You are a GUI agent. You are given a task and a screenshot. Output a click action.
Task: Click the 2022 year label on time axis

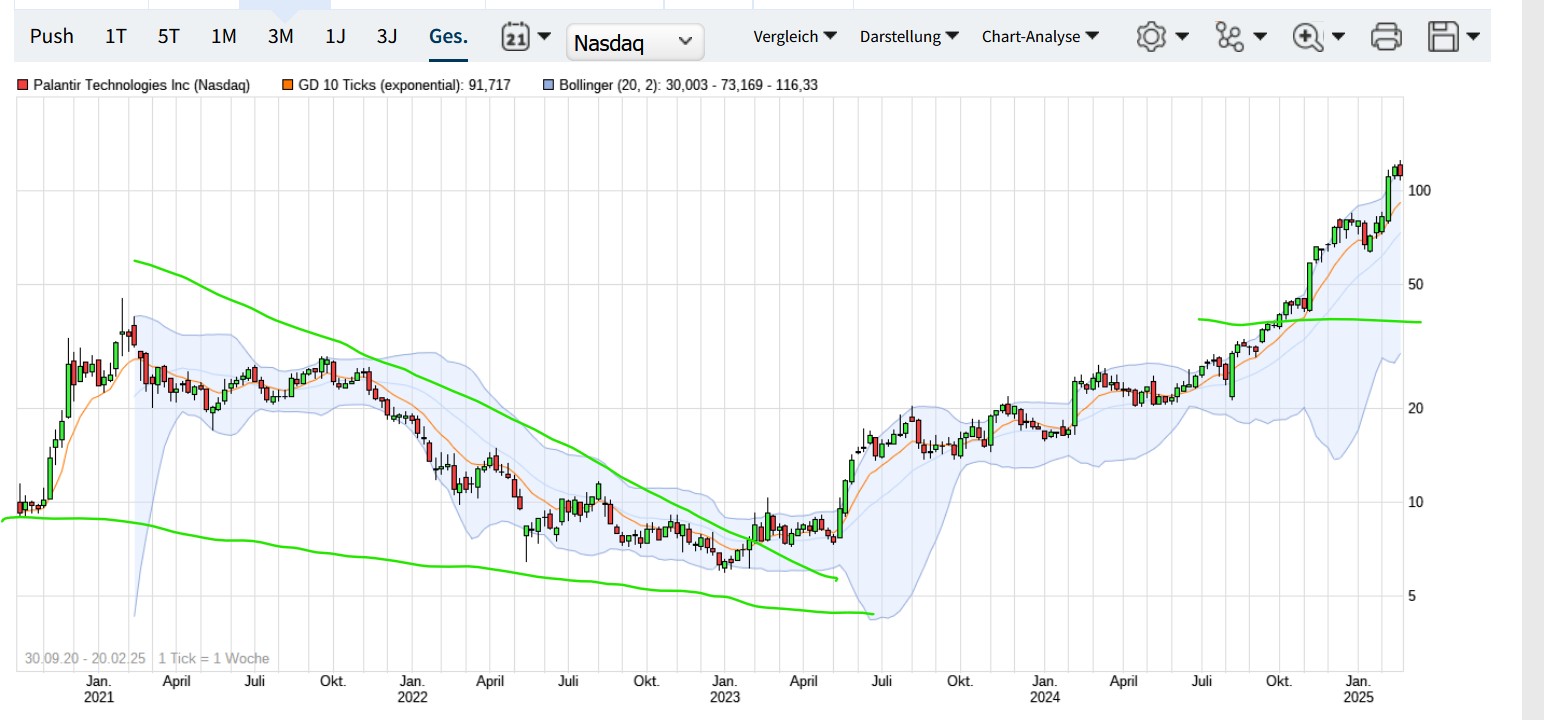tap(412, 697)
